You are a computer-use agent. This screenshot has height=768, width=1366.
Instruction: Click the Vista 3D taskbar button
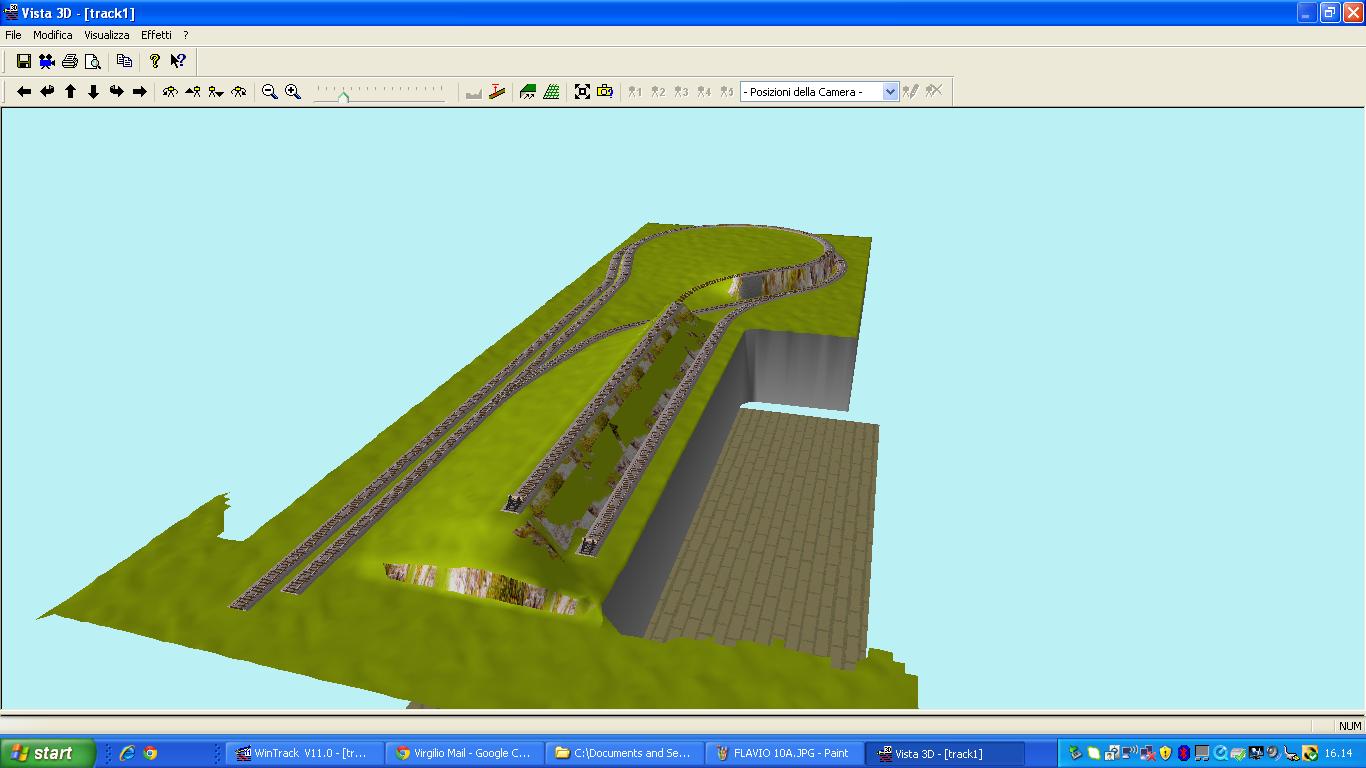pos(946,753)
